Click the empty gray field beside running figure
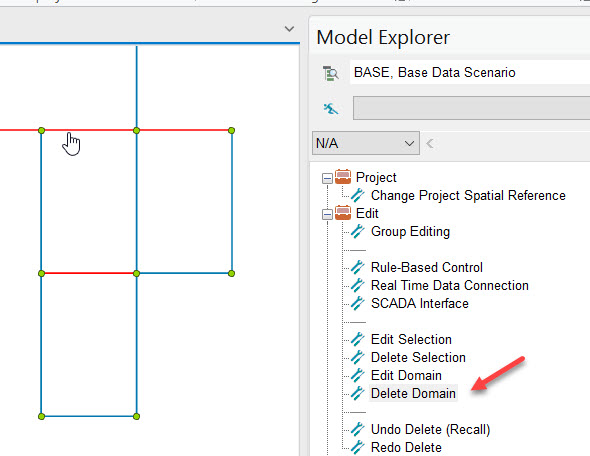This screenshot has height=456, width=590. tap(471, 108)
